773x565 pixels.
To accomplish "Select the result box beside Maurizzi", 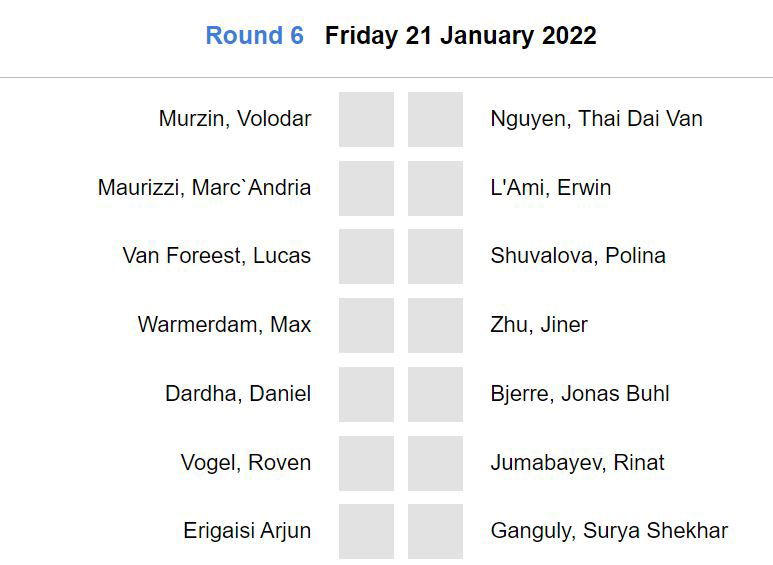I will pyautogui.click(x=366, y=188).
